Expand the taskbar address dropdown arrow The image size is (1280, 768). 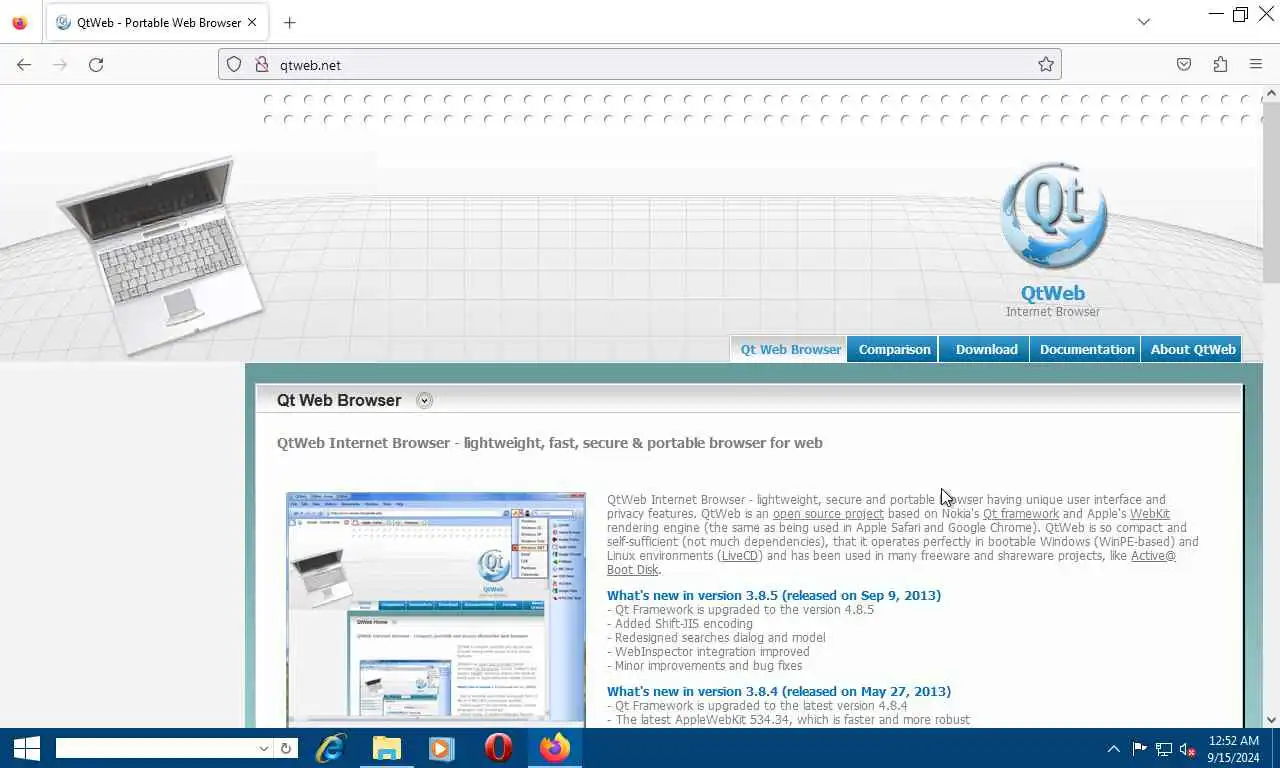[264, 748]
